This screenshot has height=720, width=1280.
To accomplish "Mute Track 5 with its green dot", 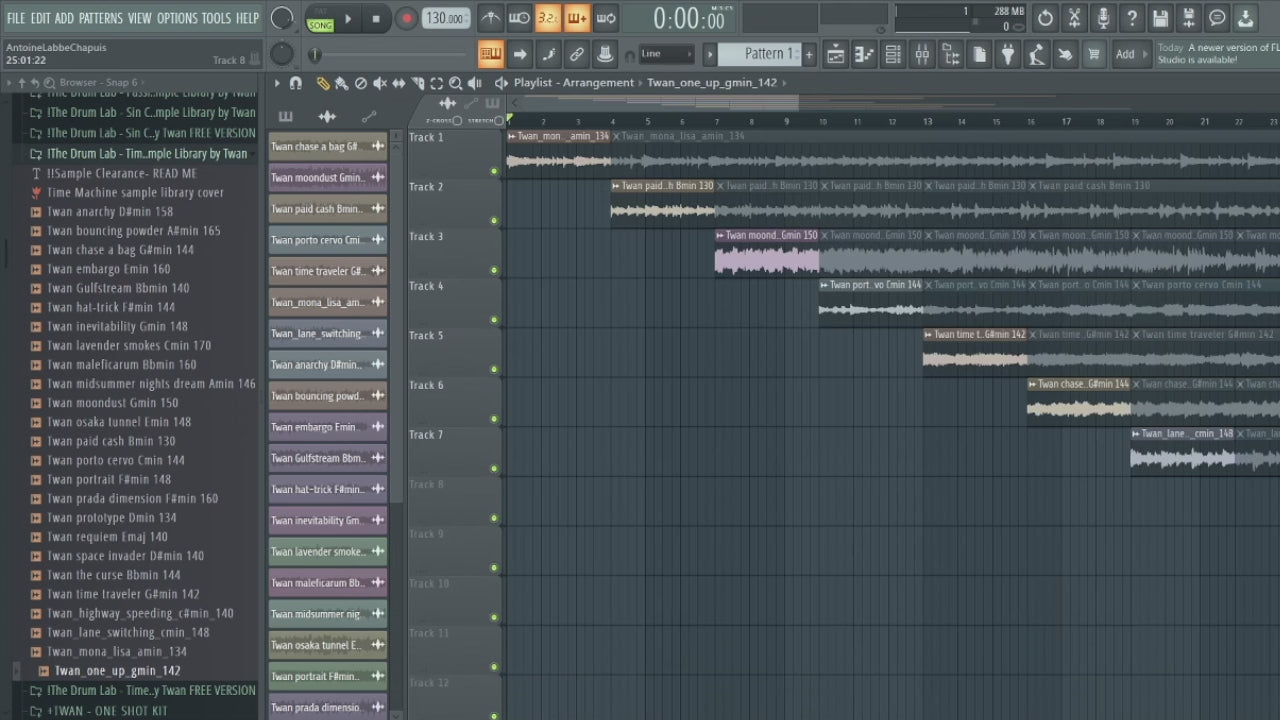I will click(x=494, y=369).
